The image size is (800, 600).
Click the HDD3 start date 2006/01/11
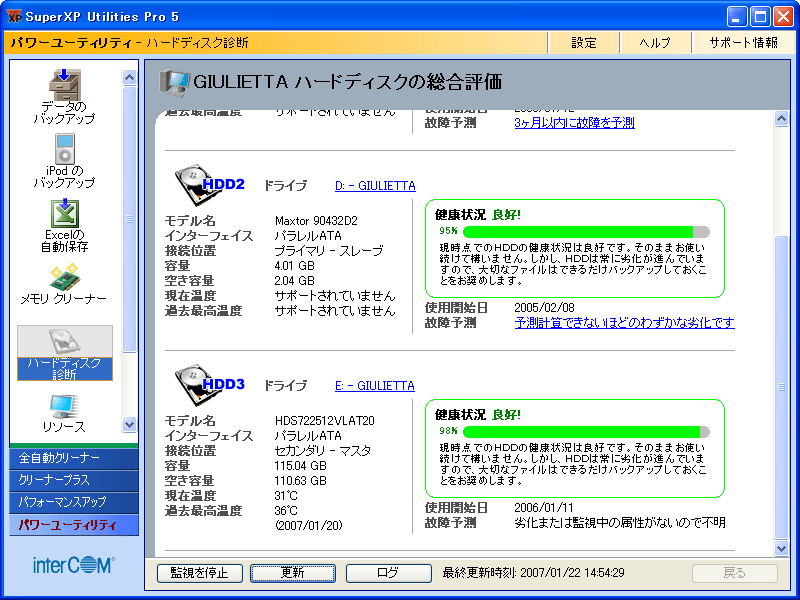[x=544, y=508]
